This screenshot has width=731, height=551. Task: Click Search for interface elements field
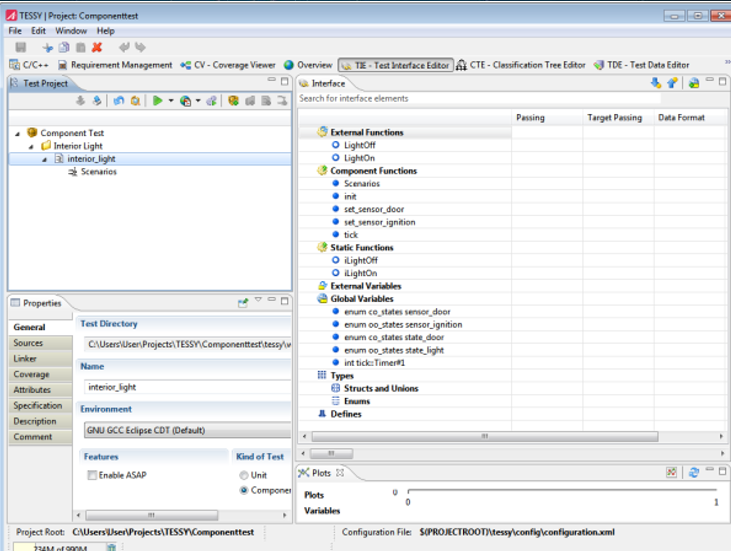pos(479,98)
